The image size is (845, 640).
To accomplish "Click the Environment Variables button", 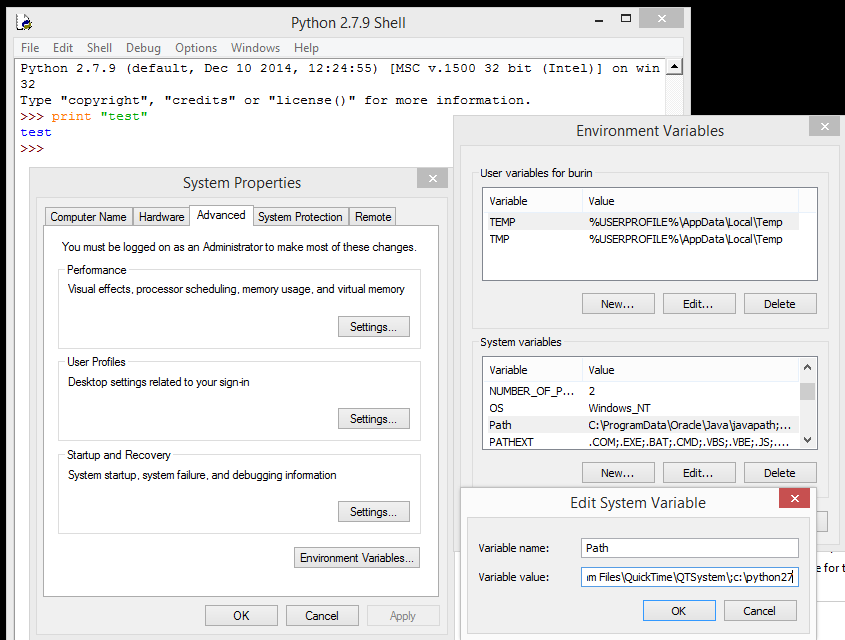I will (358, 558).
